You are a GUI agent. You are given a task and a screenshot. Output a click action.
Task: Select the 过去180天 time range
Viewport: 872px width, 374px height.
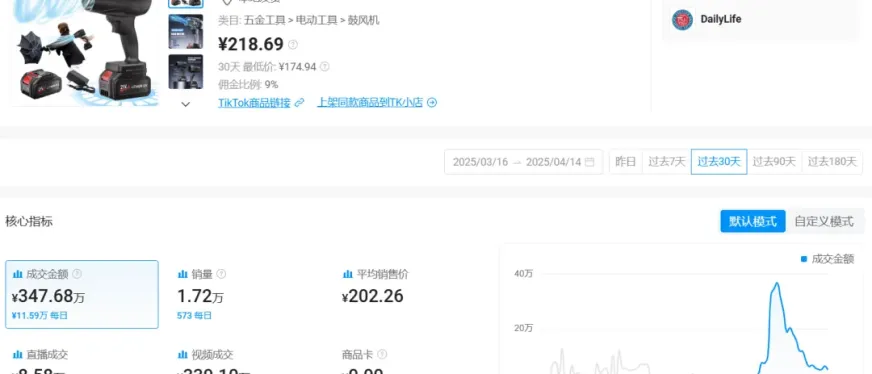[x=832, y=162]
